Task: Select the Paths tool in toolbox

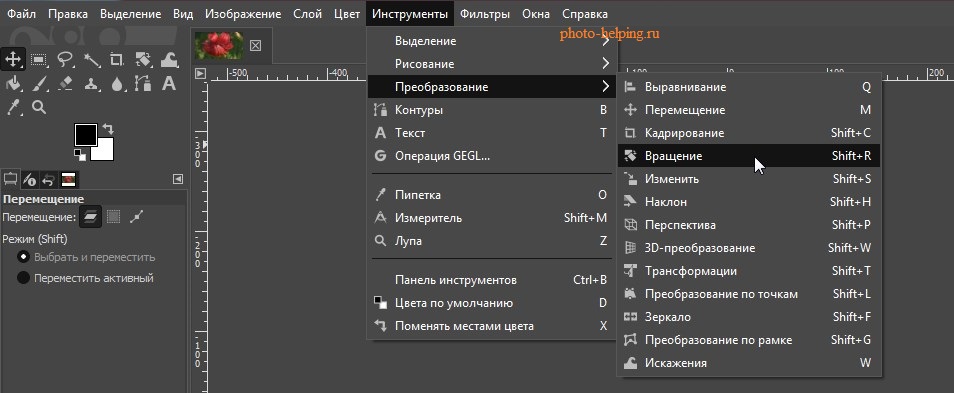Action: pos(143,83)
